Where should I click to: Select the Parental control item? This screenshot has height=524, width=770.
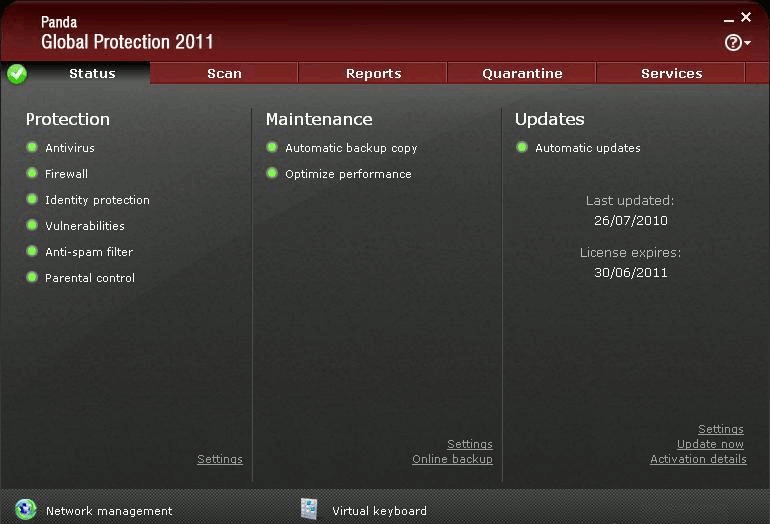(90, 278)
